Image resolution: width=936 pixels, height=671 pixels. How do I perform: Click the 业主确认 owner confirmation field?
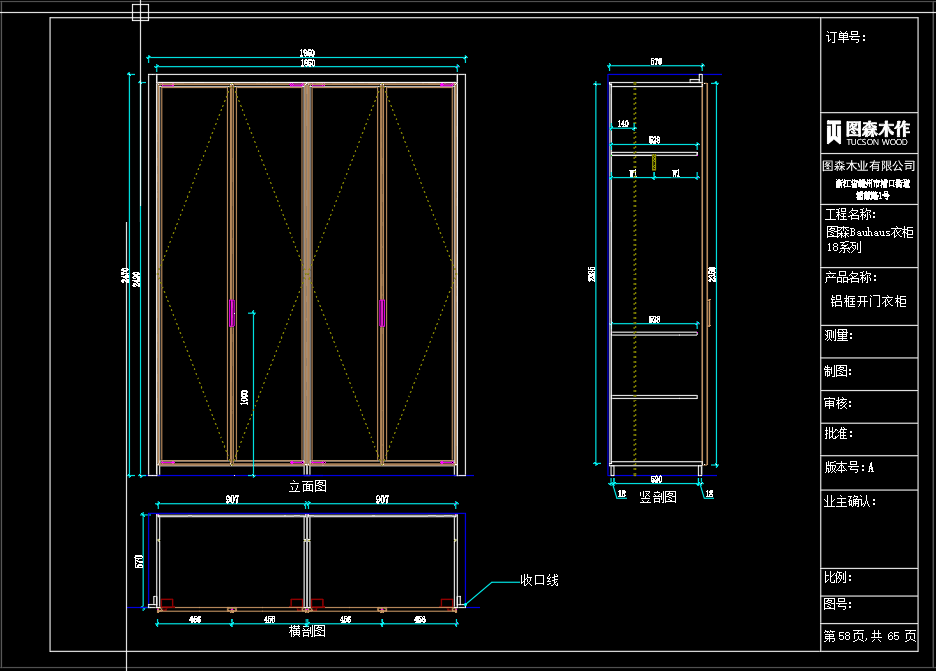[x=849, y=502]
